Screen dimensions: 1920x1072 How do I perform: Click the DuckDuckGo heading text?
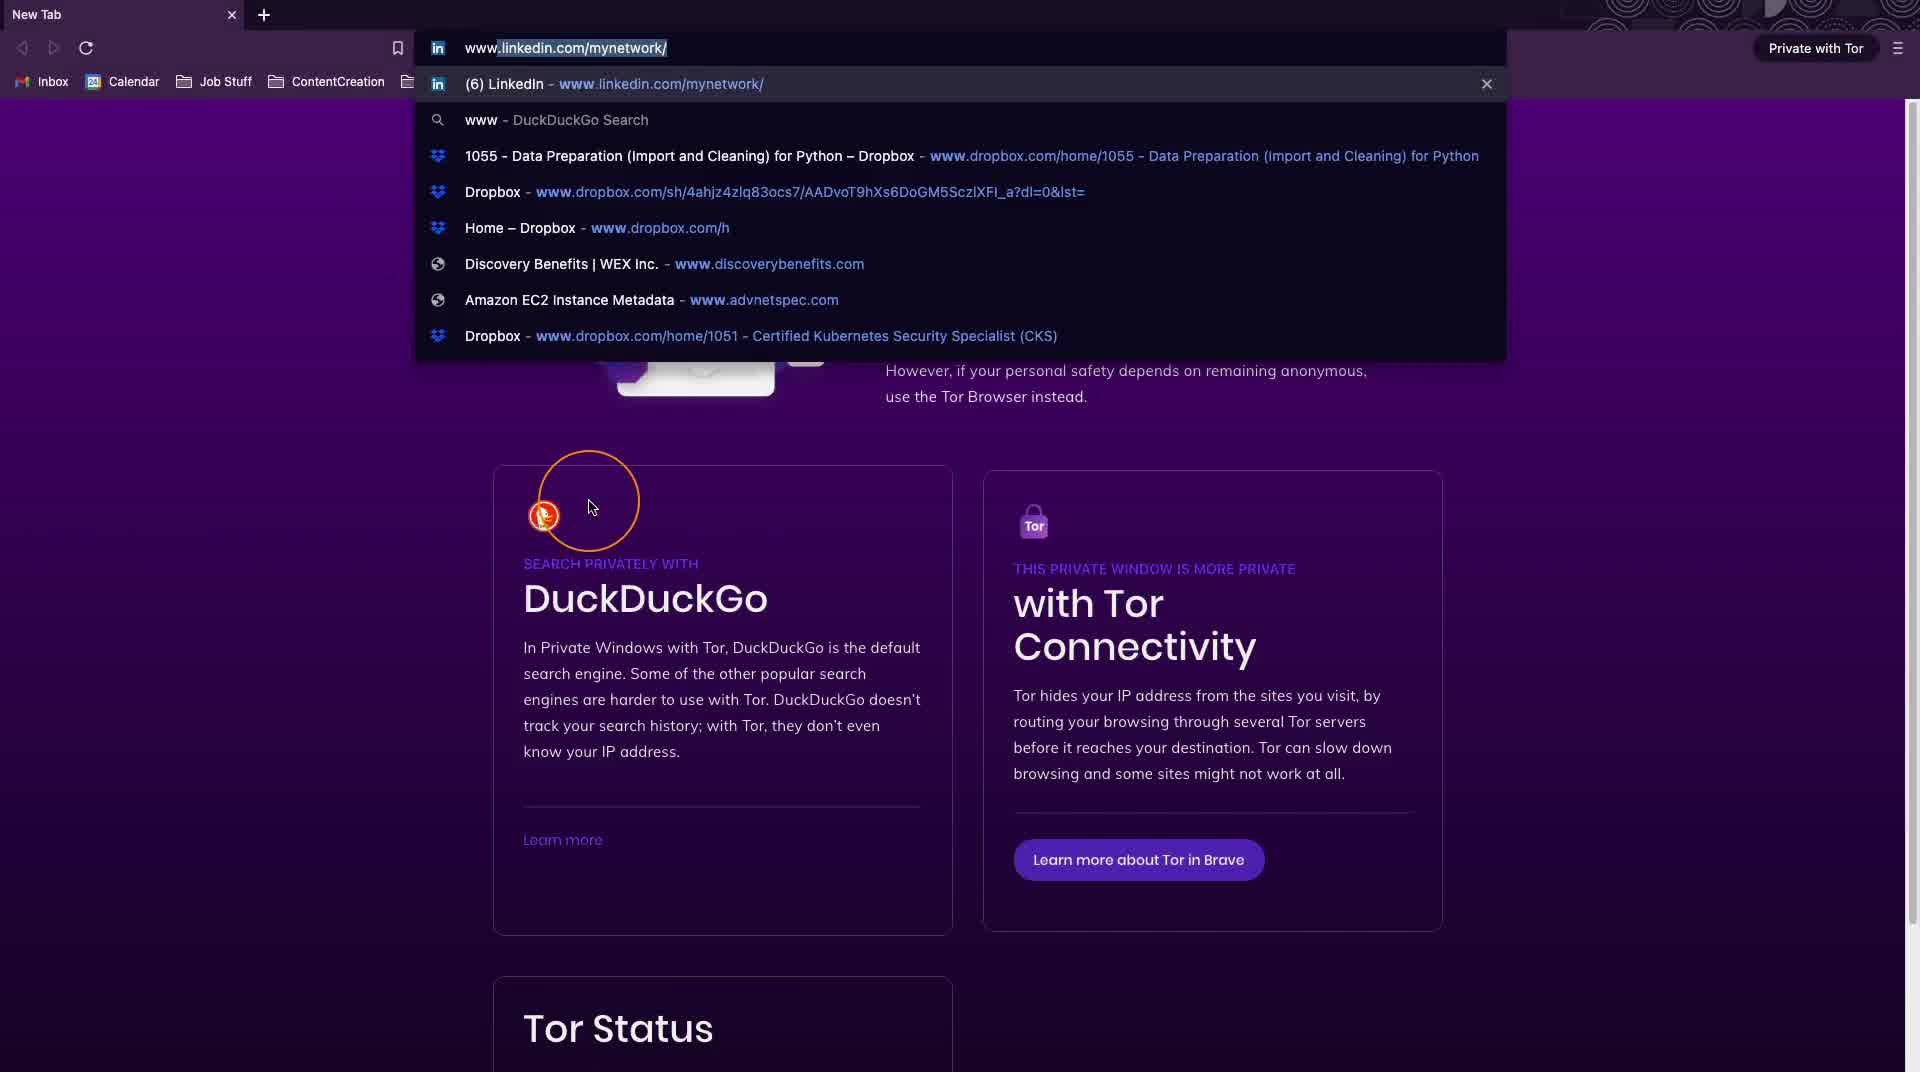[x=645, y=599]
